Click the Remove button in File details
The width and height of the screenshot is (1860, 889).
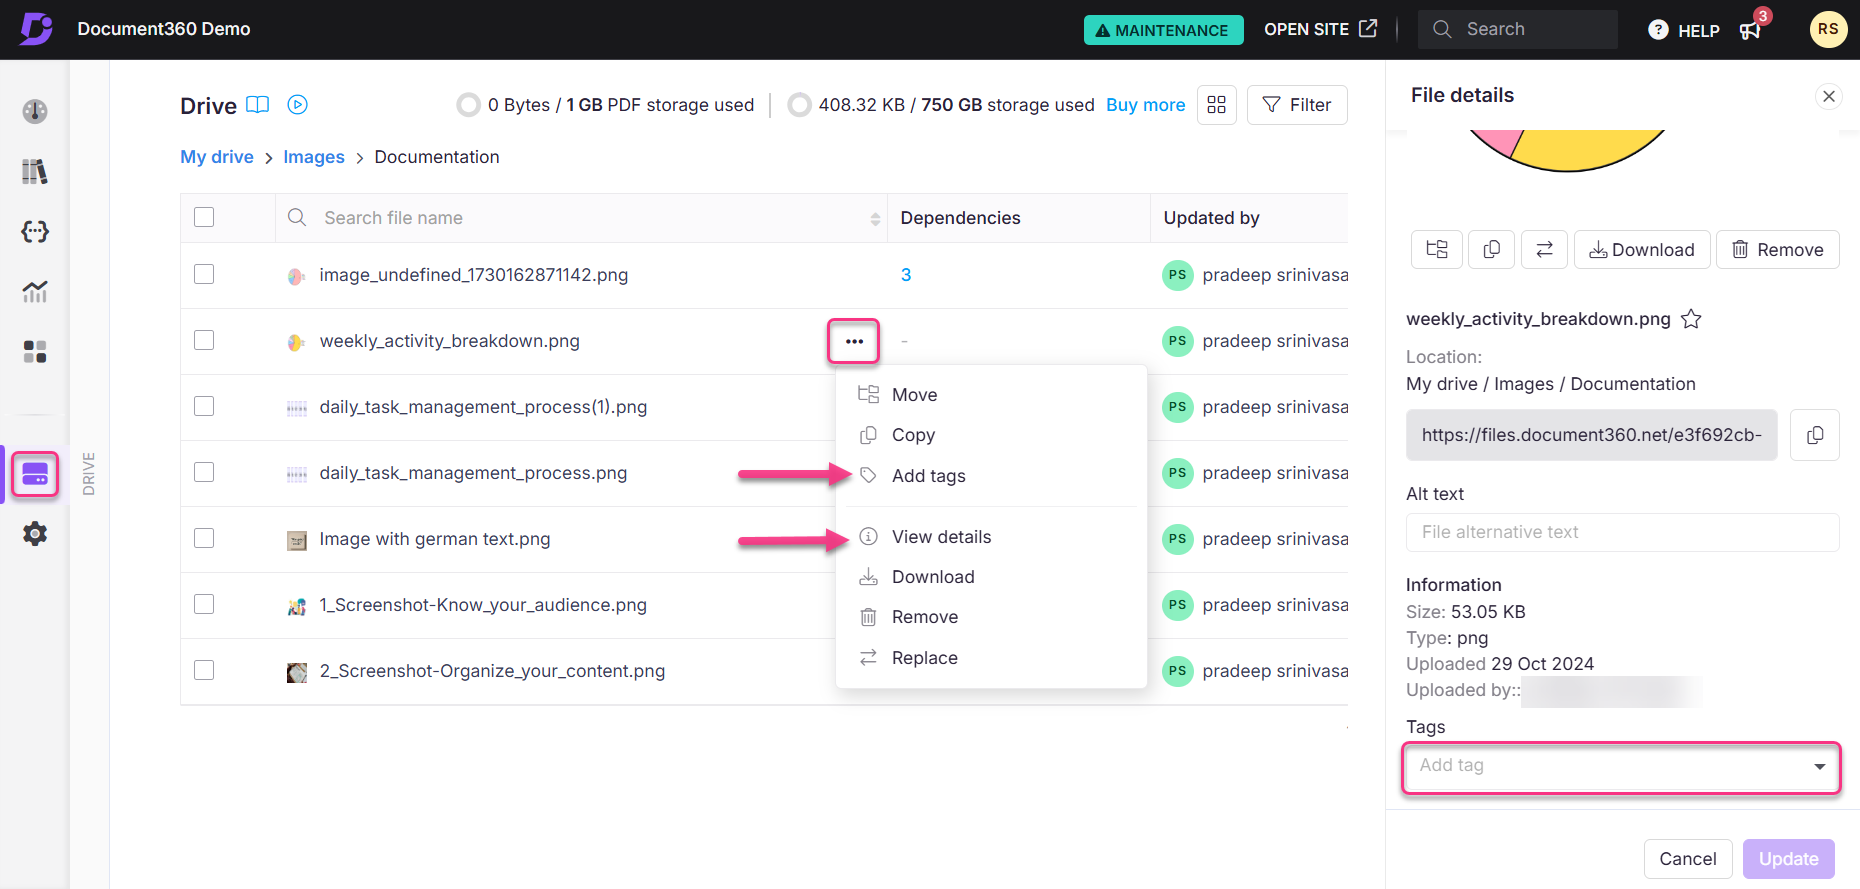tap(1778, 249)
